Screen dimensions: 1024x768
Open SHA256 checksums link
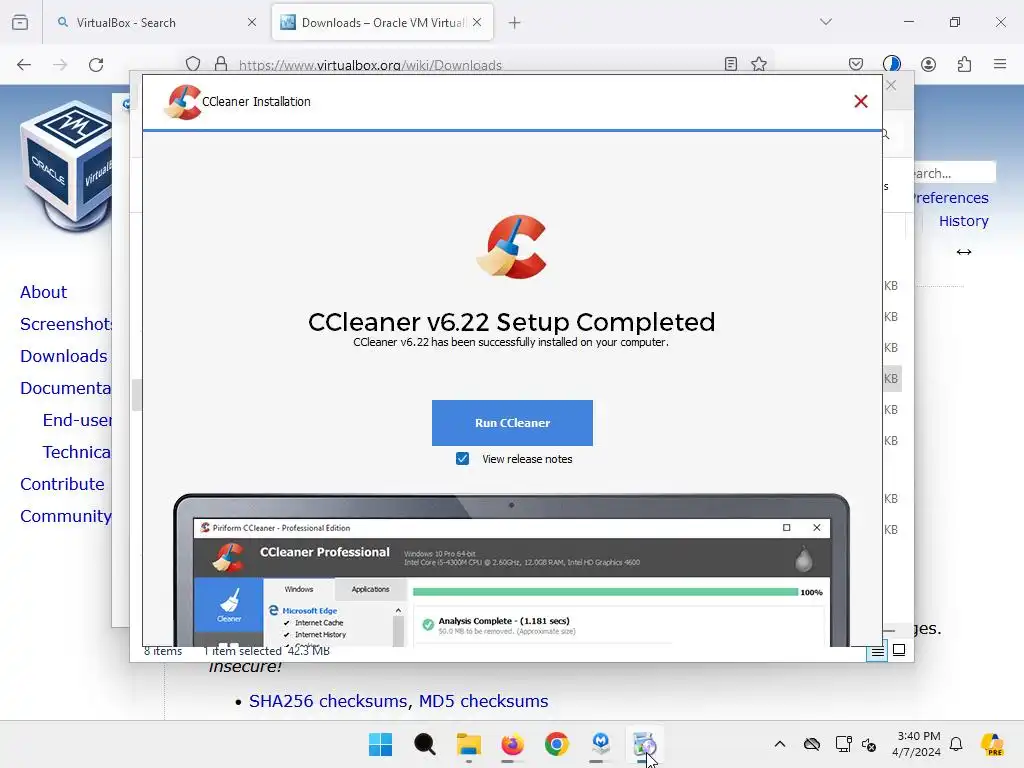(x=328, y=701)
